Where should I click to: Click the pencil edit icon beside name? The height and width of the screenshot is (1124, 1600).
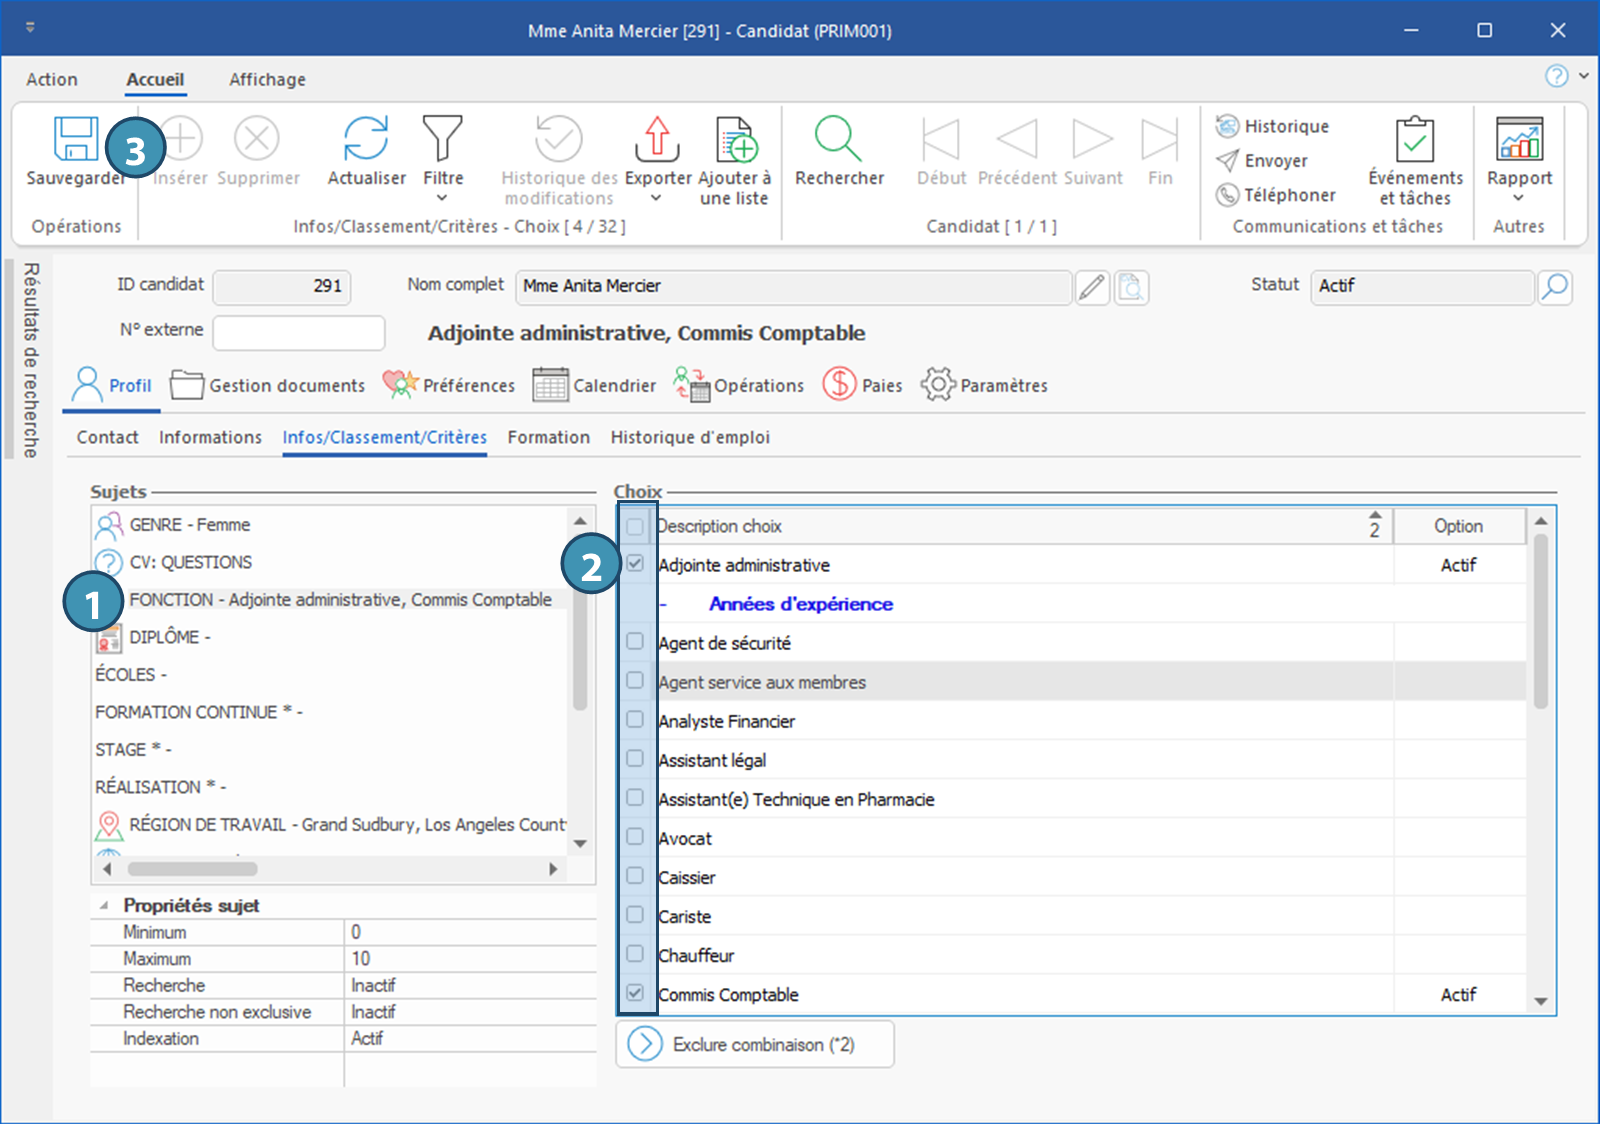point(1092,288)
